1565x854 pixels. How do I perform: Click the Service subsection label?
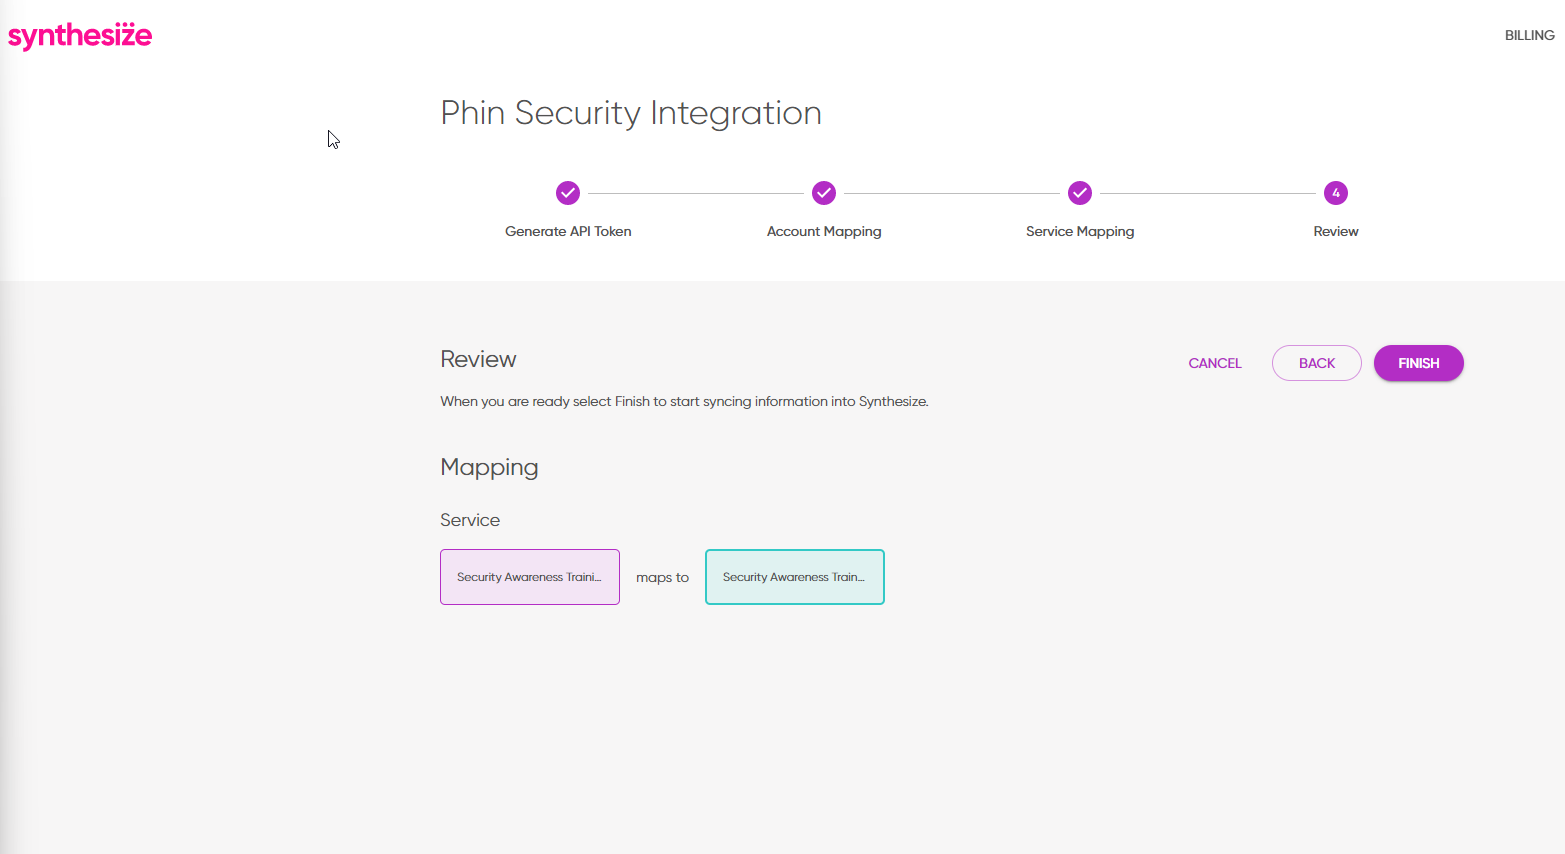(x=470, y=520)
